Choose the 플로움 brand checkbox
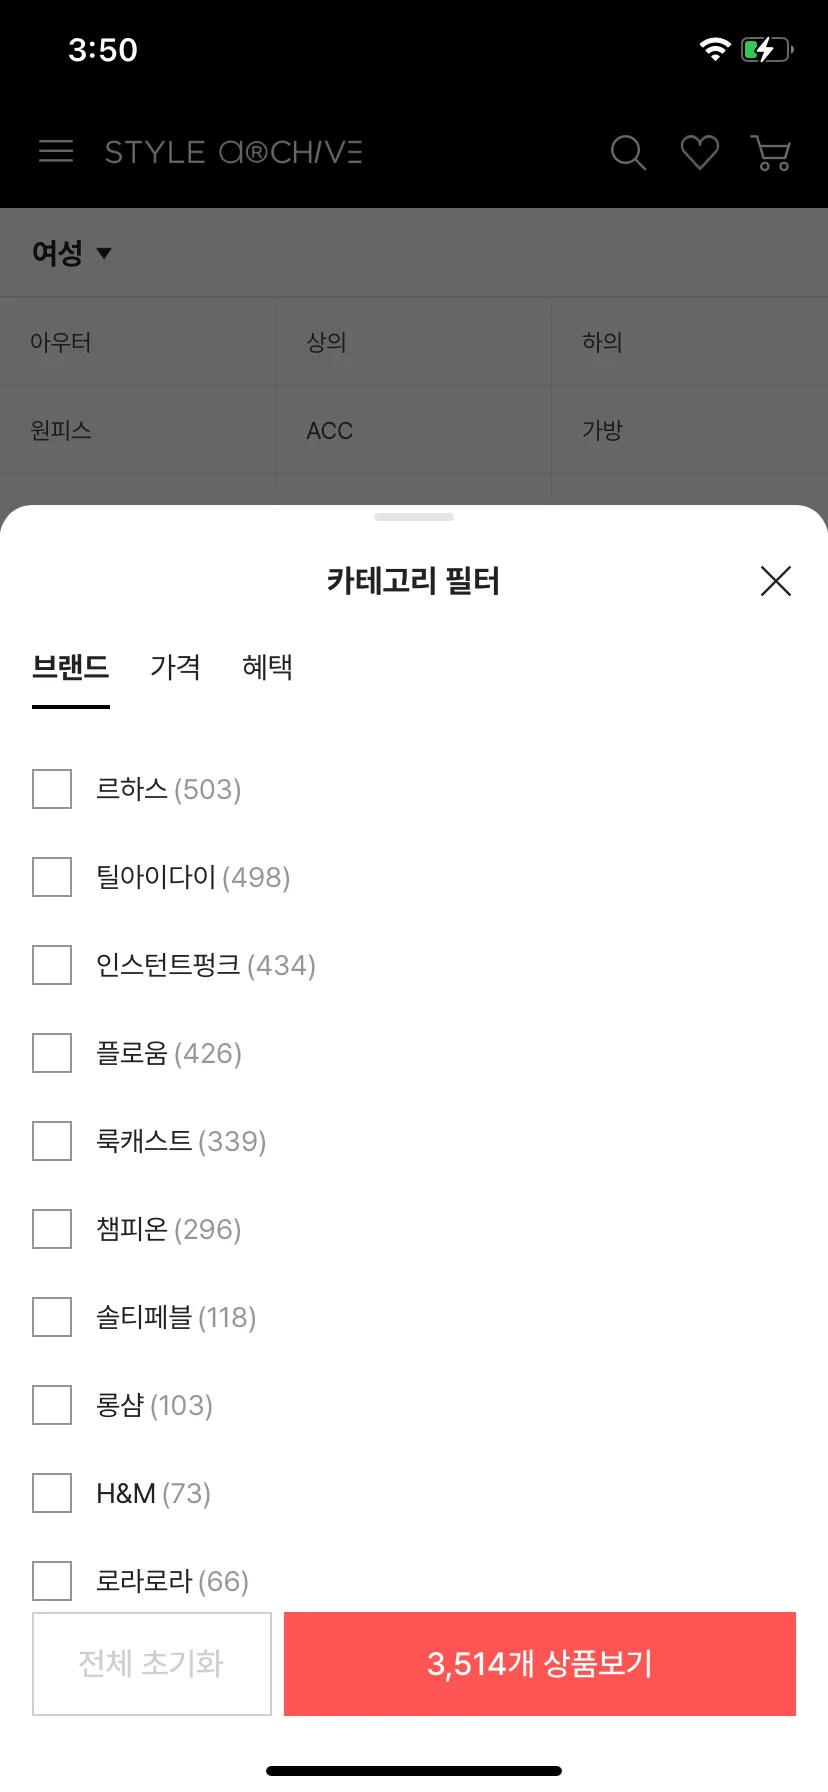This screenshot has width=828, height=1792. (52, 1053)
